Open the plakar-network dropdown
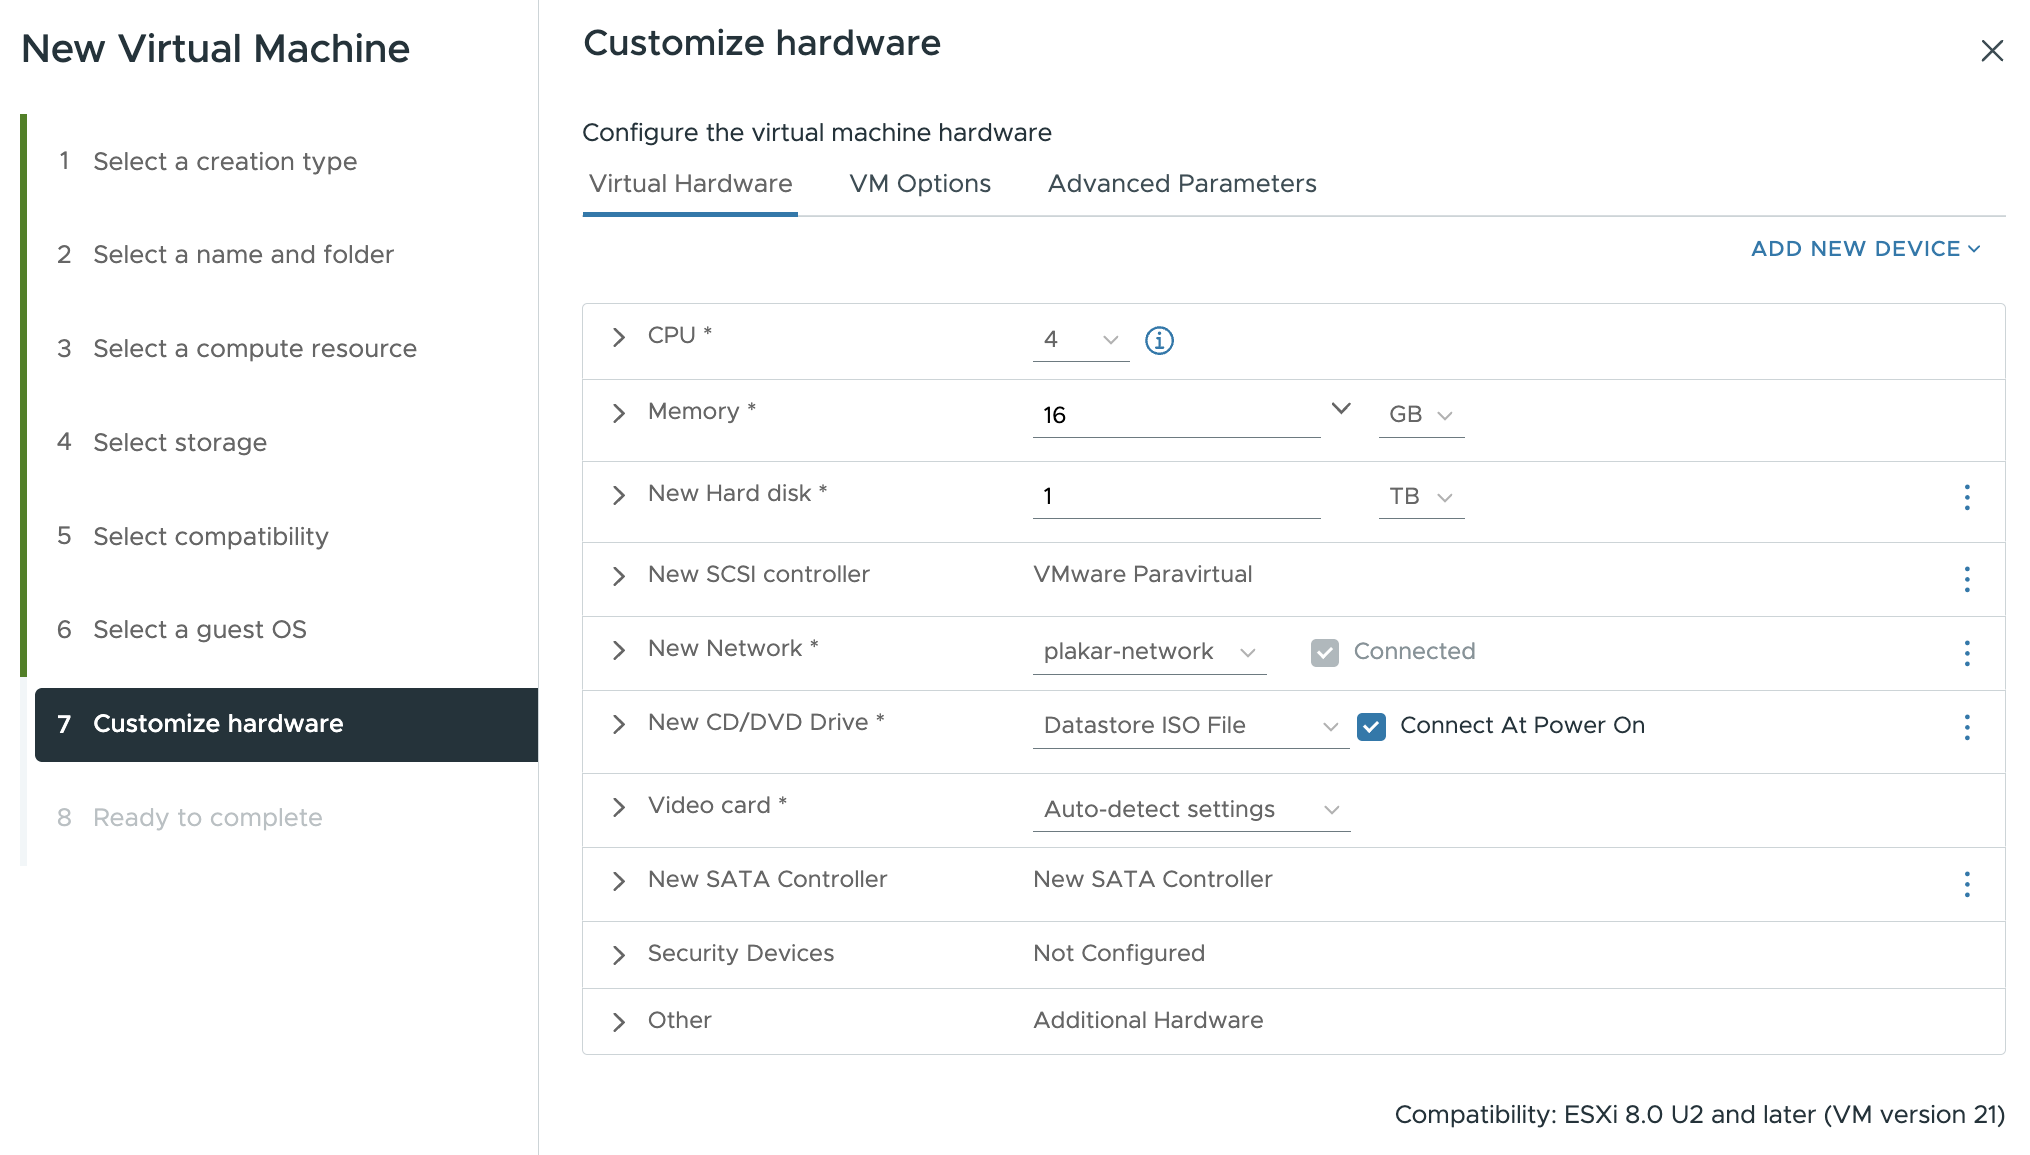 tap(1149, 652)
